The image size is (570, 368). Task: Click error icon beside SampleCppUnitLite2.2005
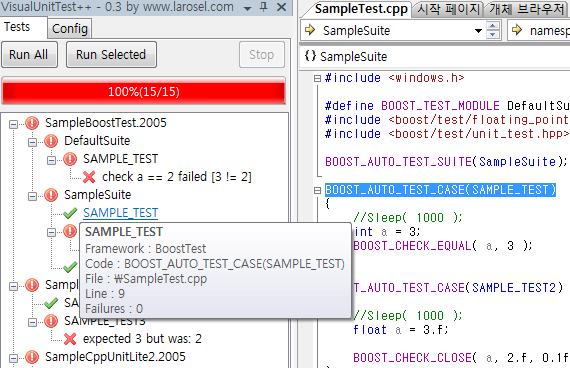tap(32, 357)
